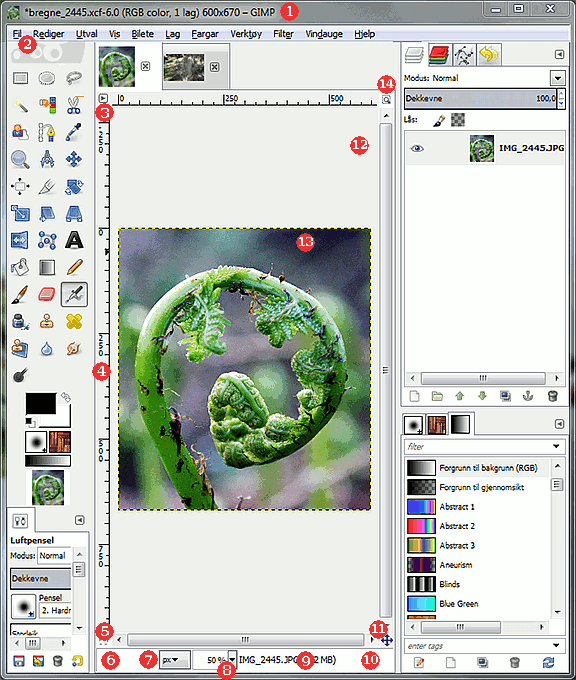The image size is (576, 680).
Task: Select the Text tool
Action: point(74,240)
